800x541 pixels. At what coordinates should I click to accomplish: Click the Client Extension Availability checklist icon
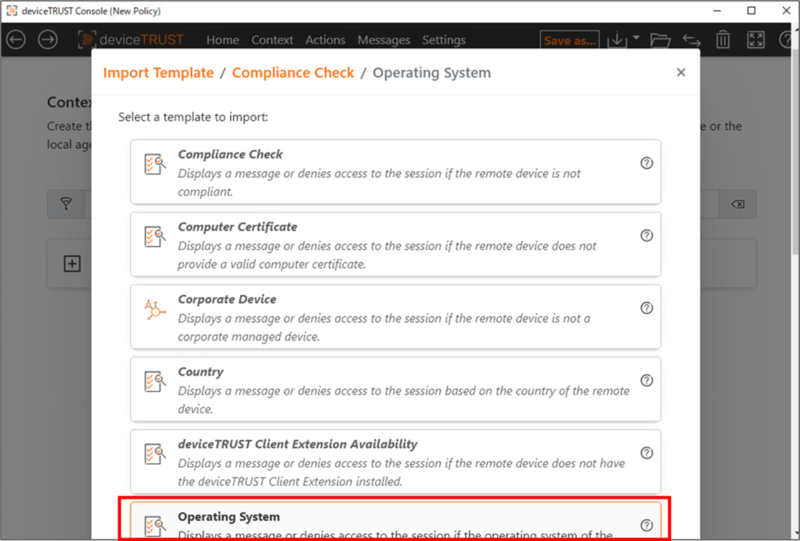pos(155,454)
